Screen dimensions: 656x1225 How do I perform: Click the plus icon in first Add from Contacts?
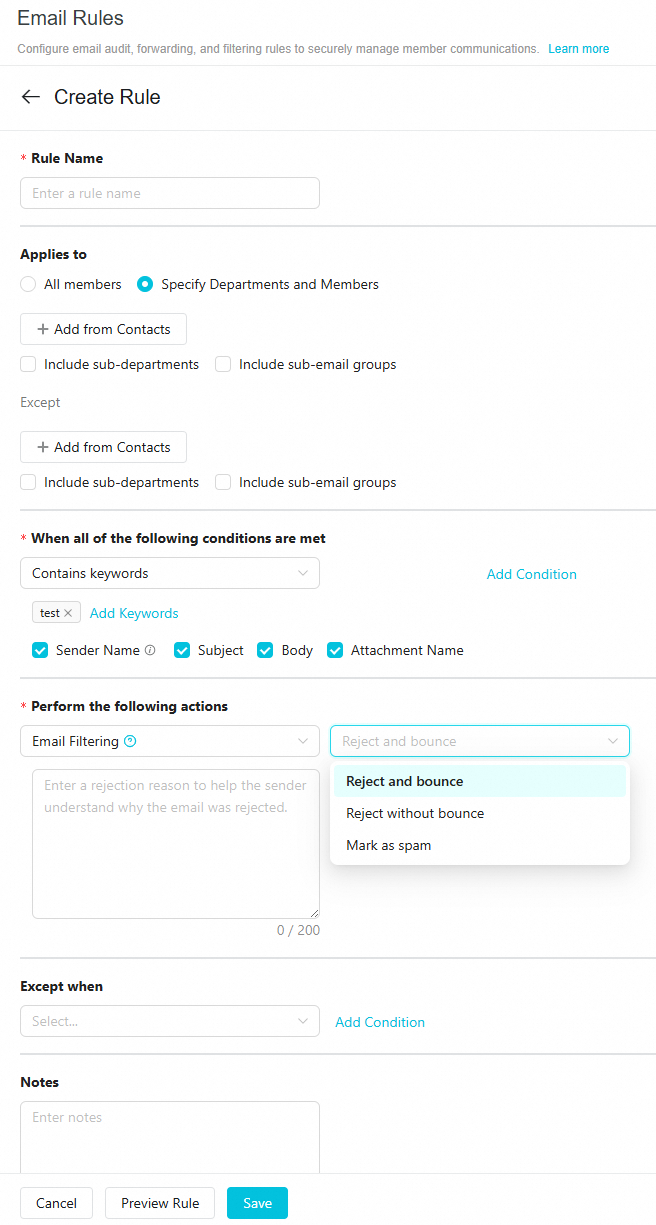click(x=43, y=329)
